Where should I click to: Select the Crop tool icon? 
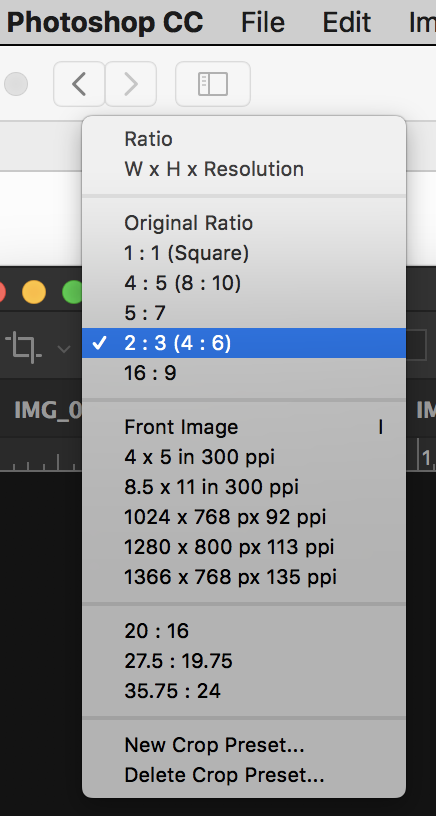[x=23, y=348]
